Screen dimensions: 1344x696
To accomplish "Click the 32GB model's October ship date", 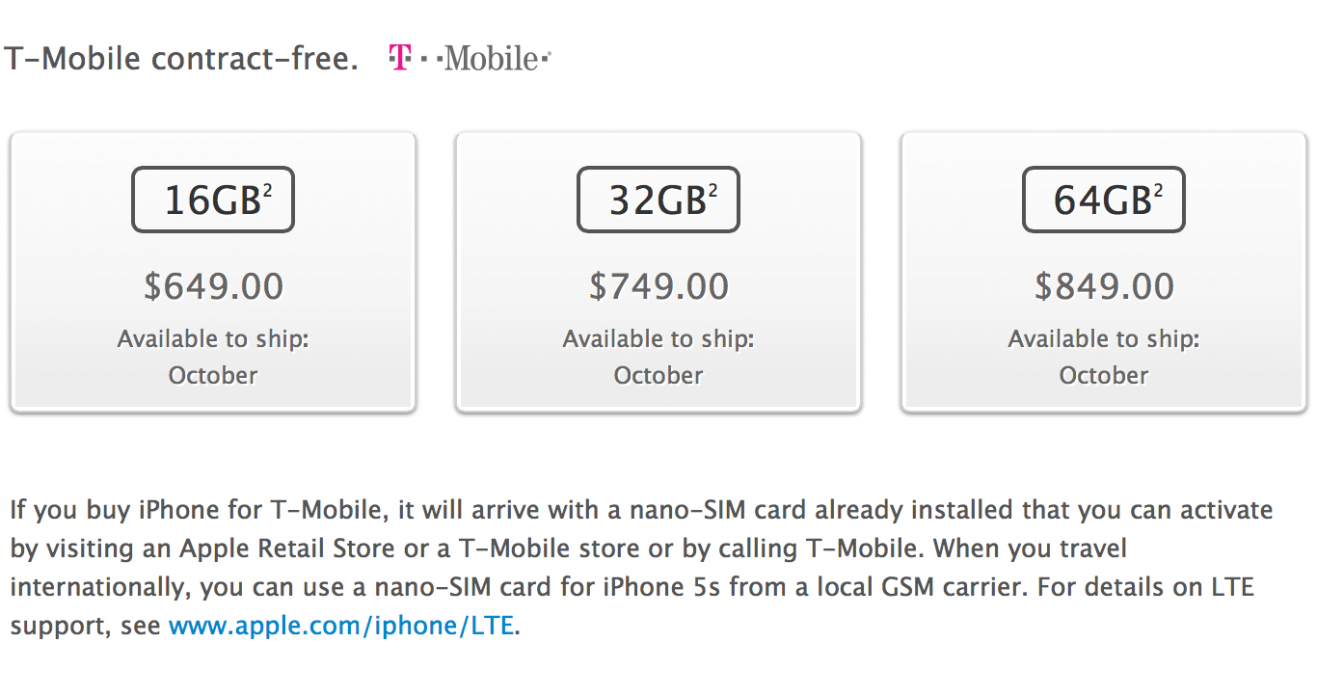I will coord(658,376).
